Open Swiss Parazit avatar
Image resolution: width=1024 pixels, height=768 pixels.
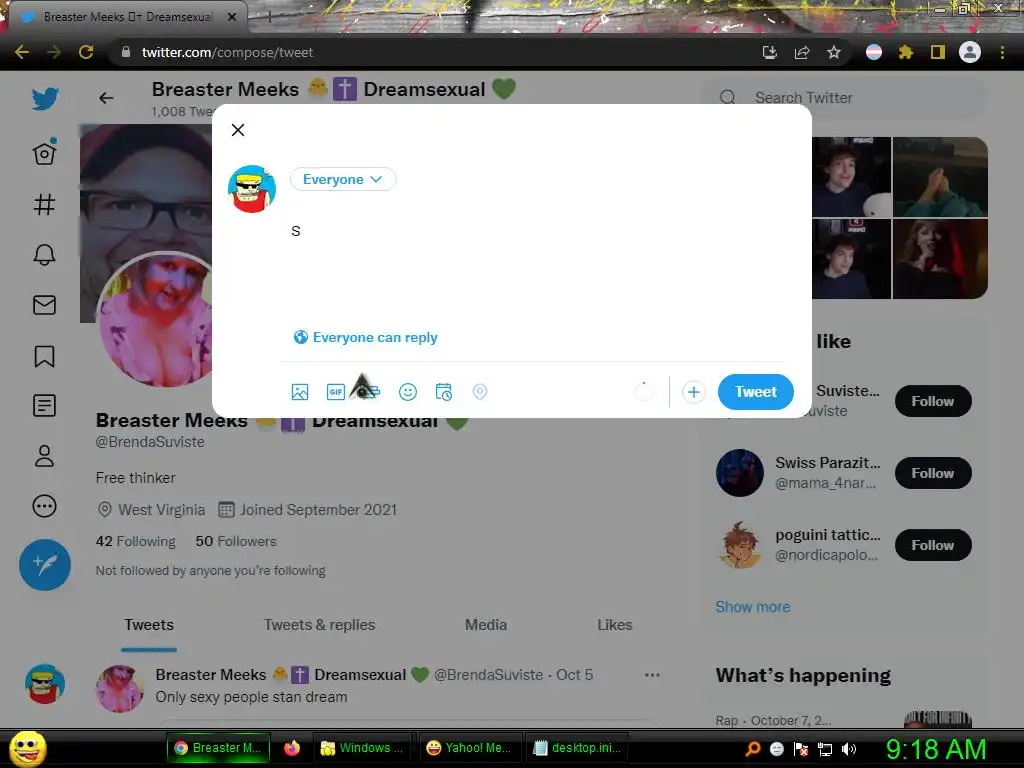740,473
